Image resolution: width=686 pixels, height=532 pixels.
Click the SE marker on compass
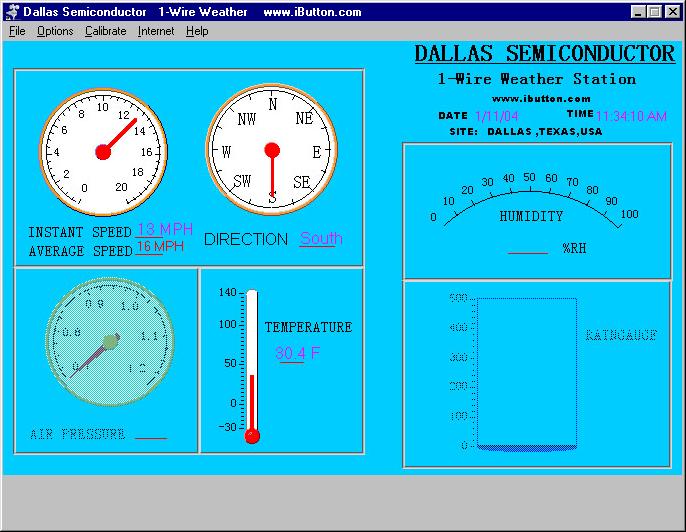pyautogui.click(x=301, y=182)
